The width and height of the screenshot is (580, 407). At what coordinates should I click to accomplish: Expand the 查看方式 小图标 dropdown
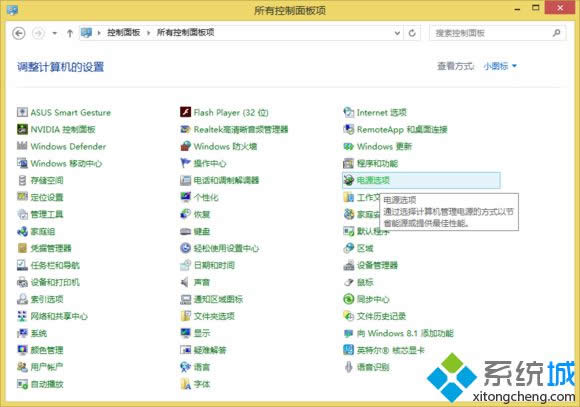[500, 66]
